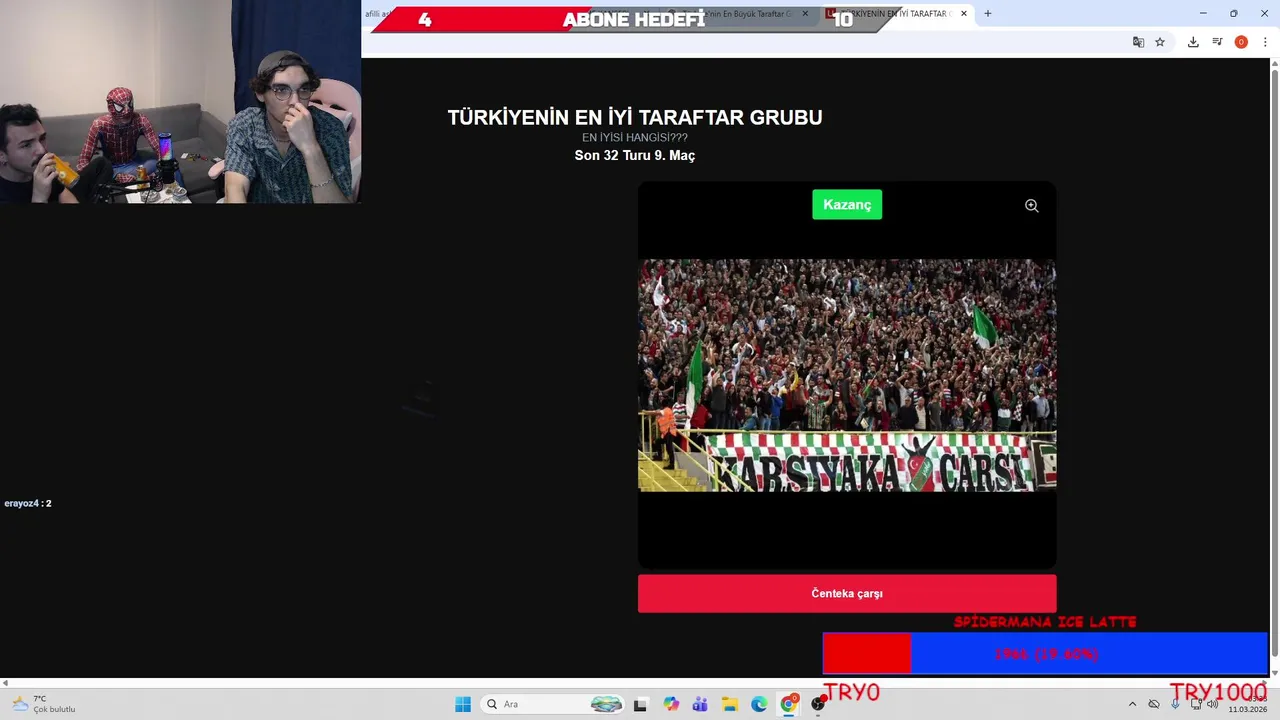Click the 'erayoz4 : 2' chat message
This screenshot has height=720, width=1280.
click(x=28, y=503)
